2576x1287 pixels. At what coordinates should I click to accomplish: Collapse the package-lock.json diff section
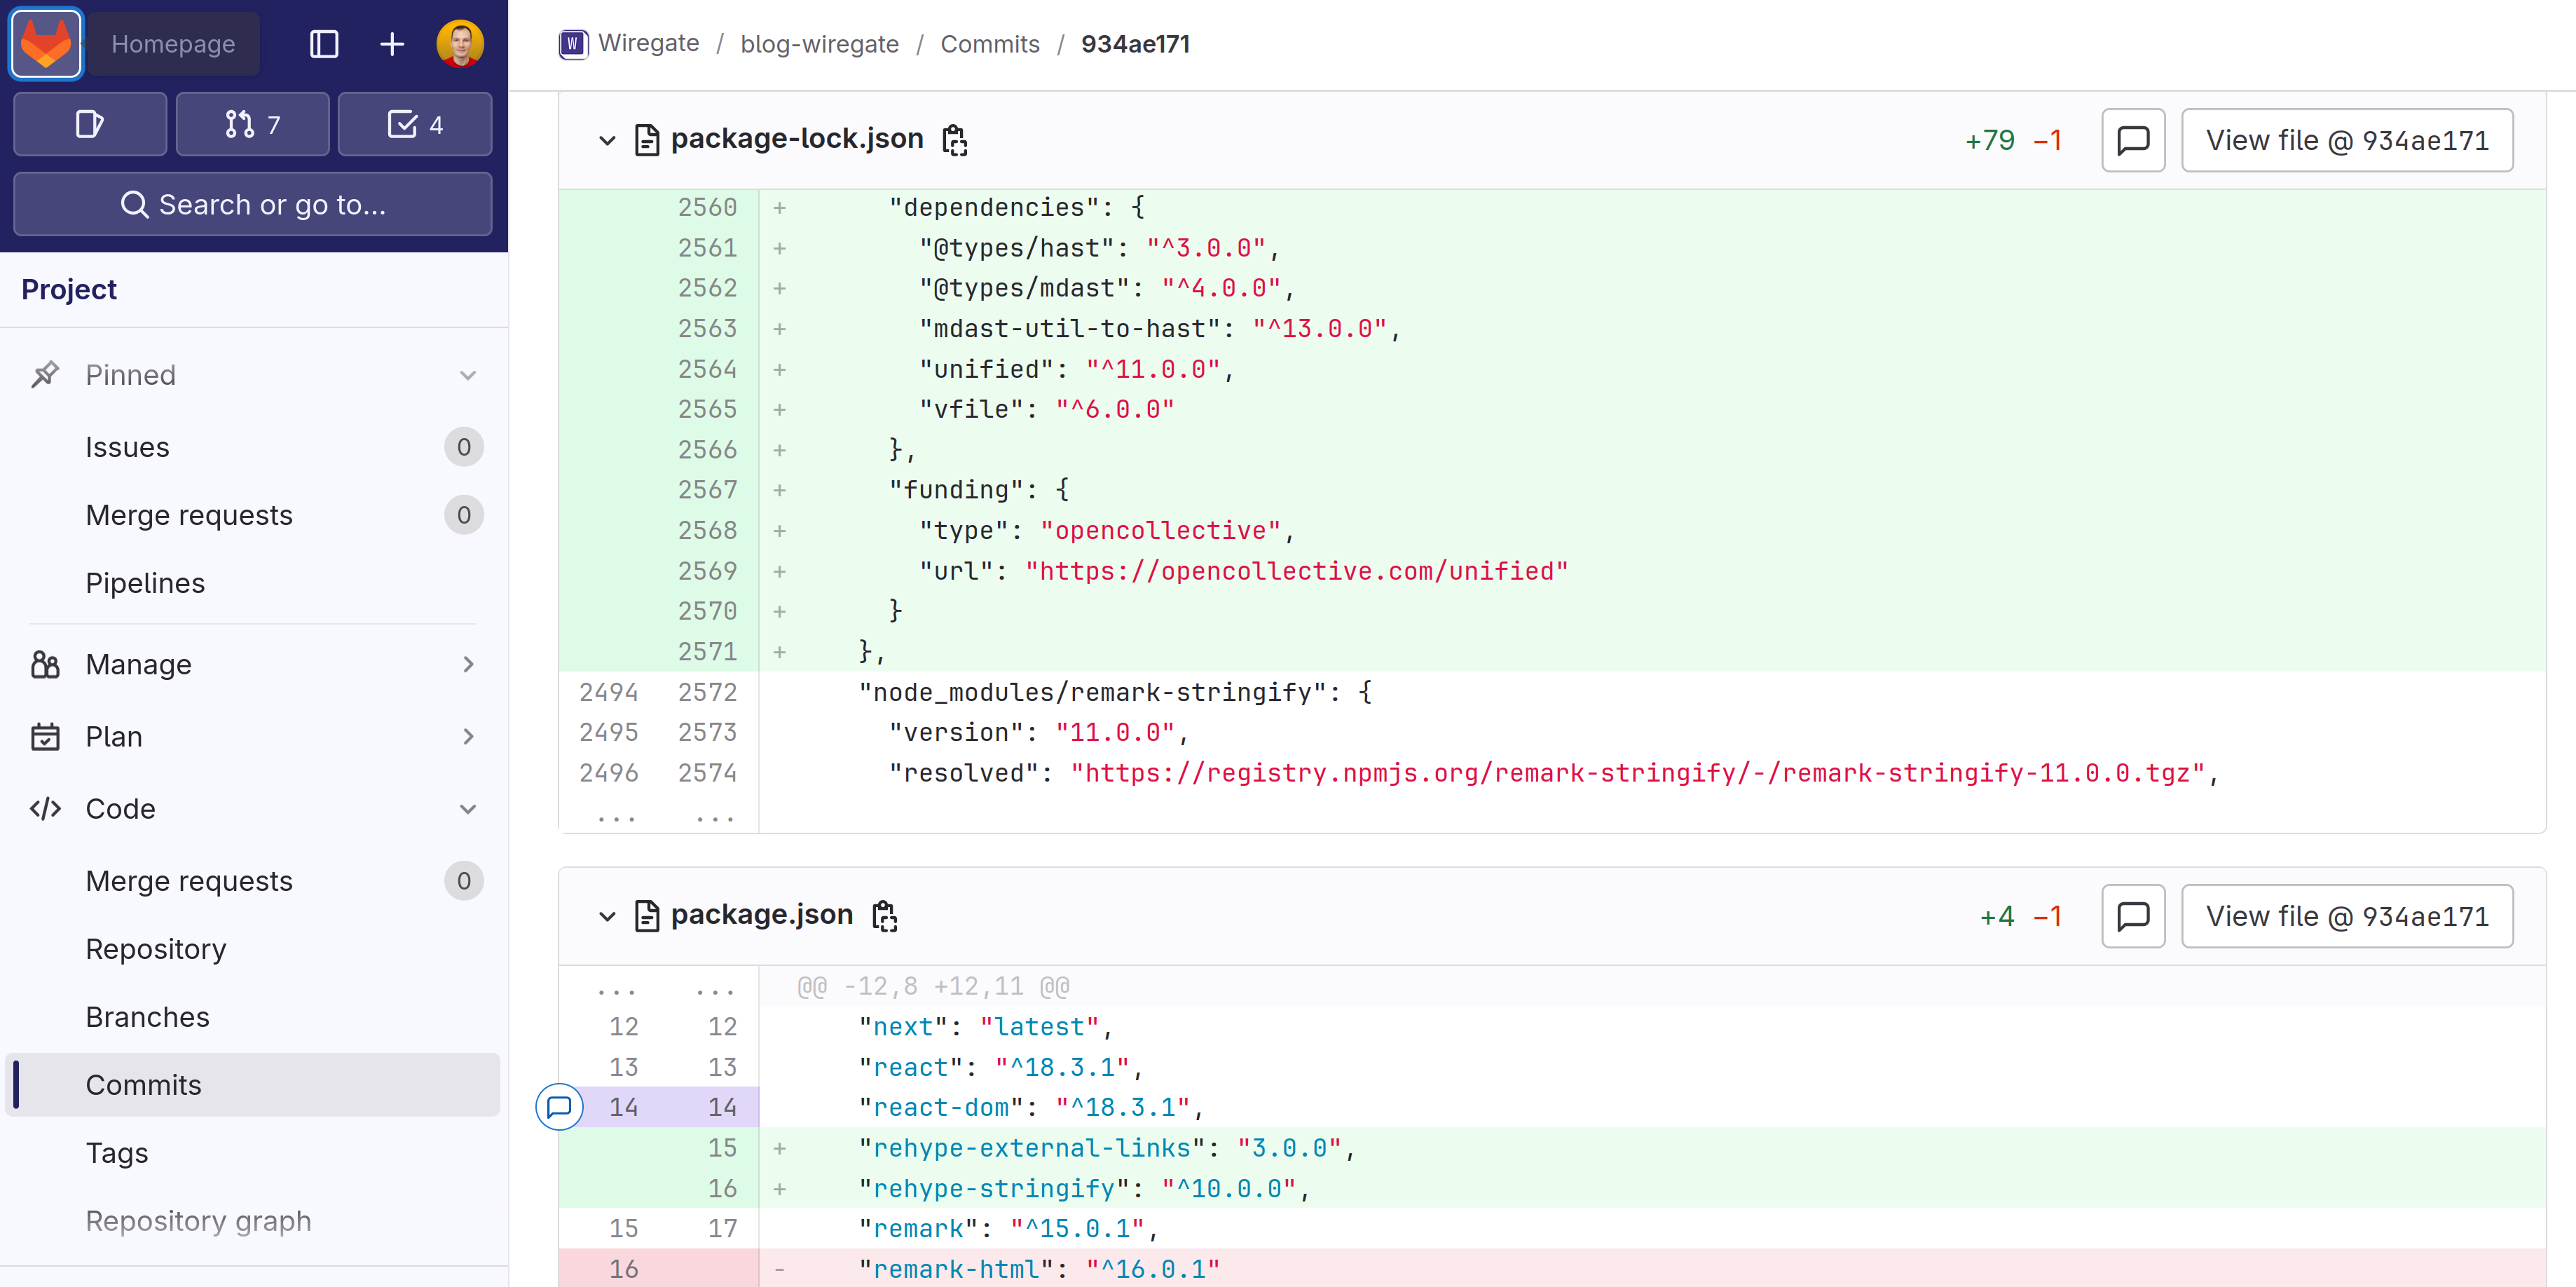tap(608, 139)
